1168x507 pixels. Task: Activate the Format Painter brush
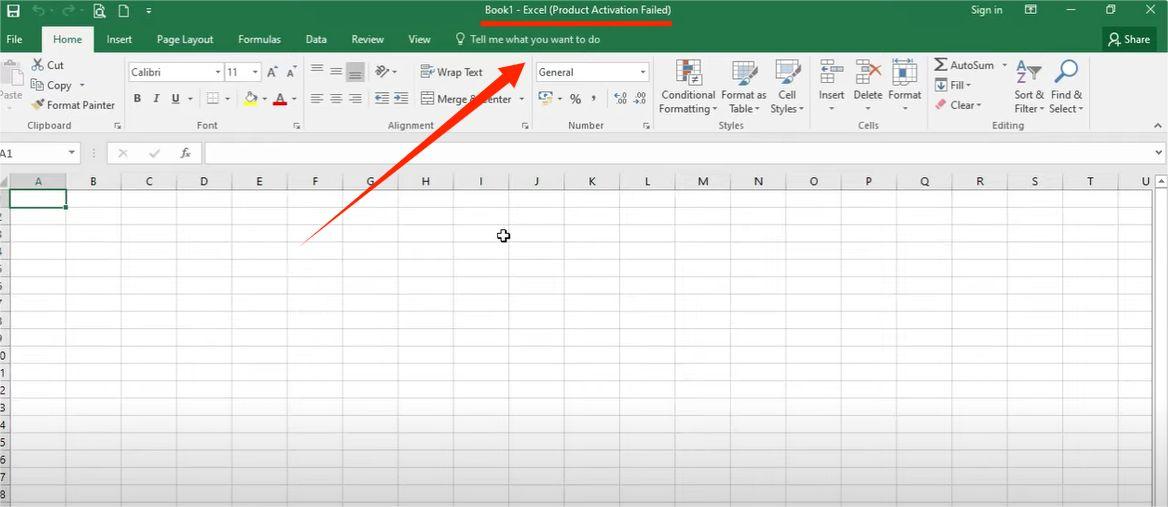73,105
